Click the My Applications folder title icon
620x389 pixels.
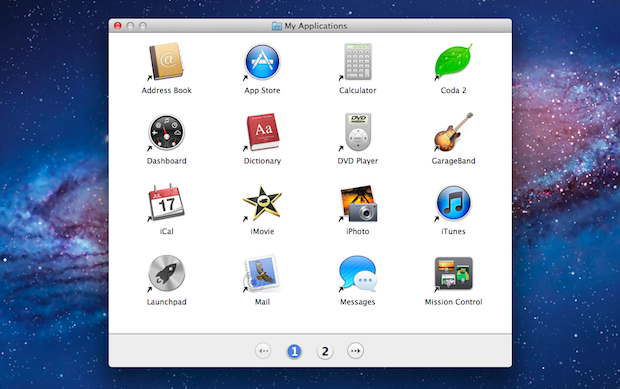pyautogui.click(x=277, y=26)
